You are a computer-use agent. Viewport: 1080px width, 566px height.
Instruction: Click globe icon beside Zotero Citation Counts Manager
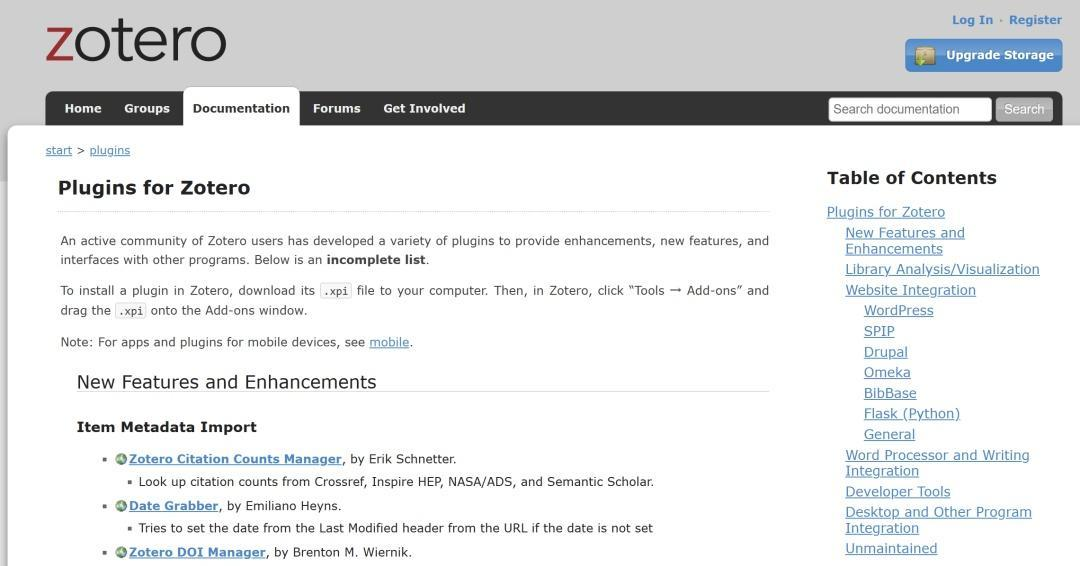coord(121,459)
